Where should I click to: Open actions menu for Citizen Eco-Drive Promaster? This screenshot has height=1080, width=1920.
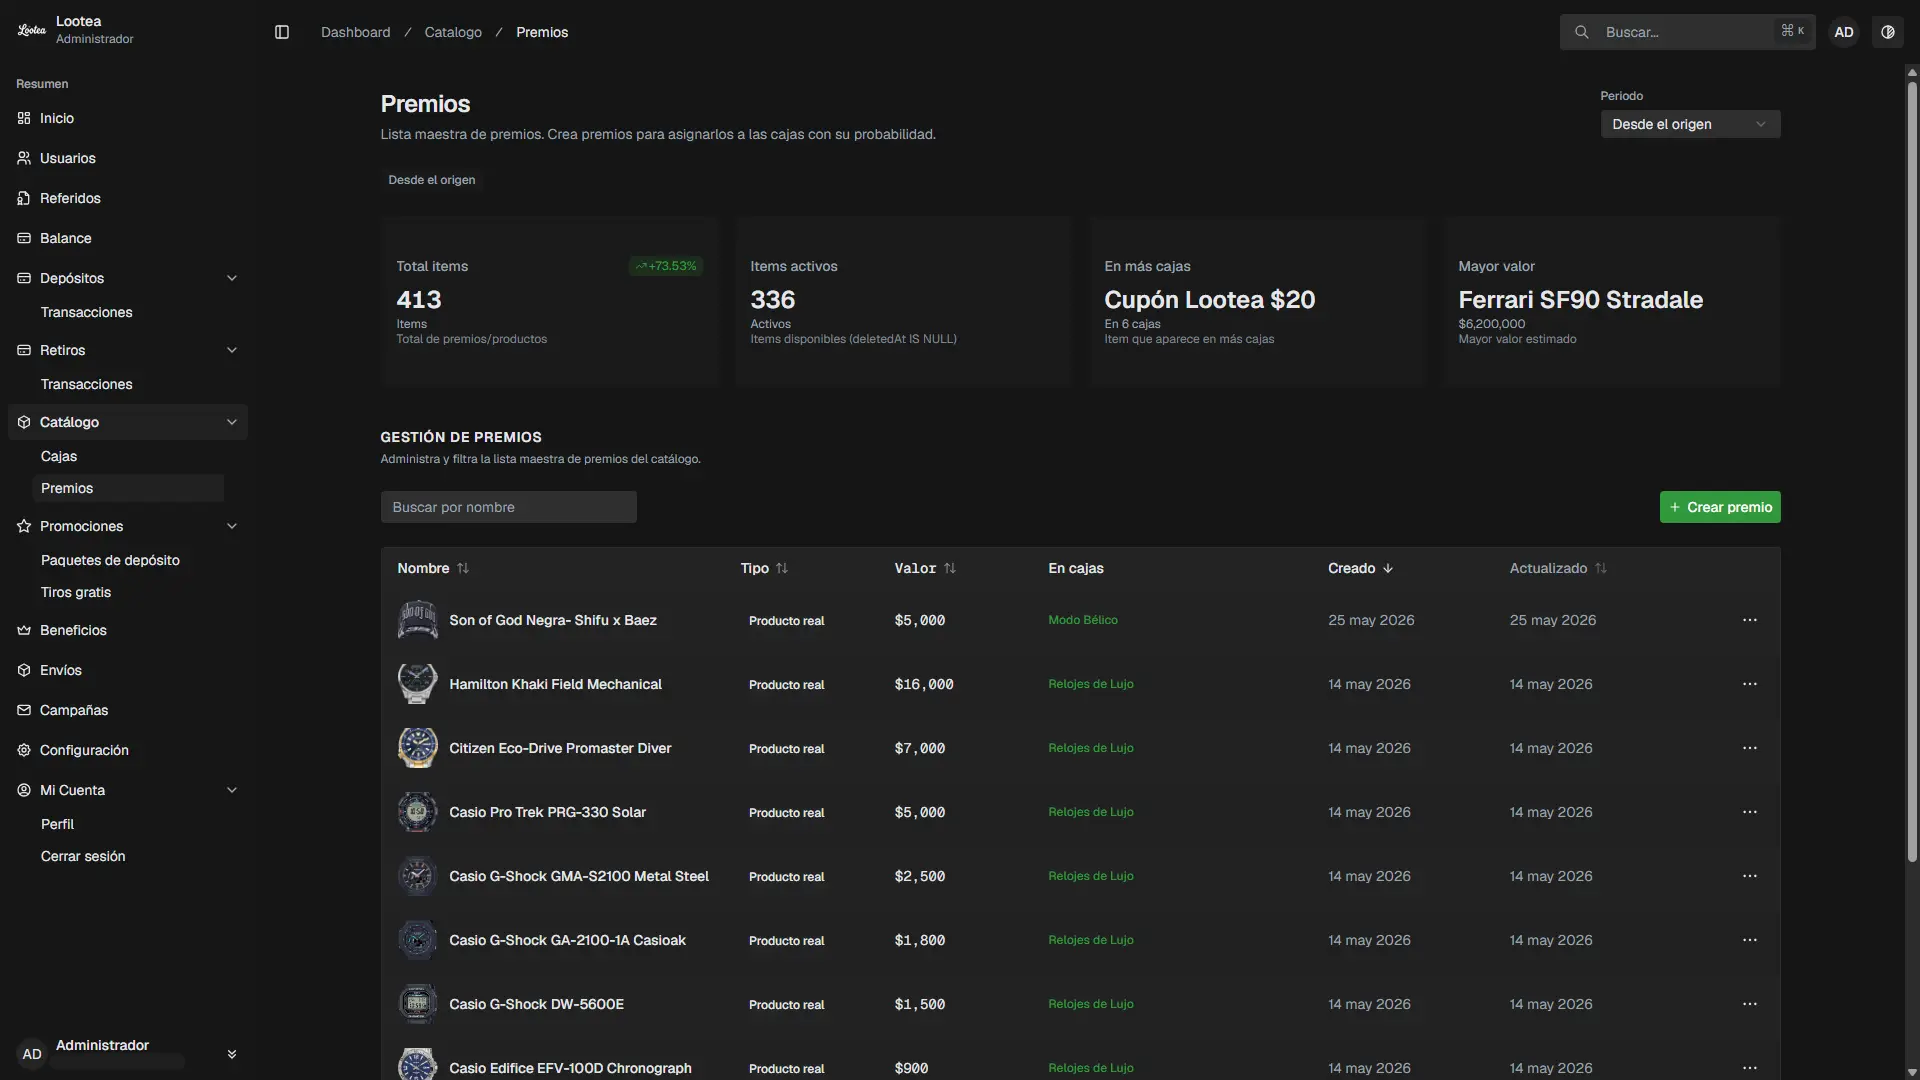point(1749,748)
